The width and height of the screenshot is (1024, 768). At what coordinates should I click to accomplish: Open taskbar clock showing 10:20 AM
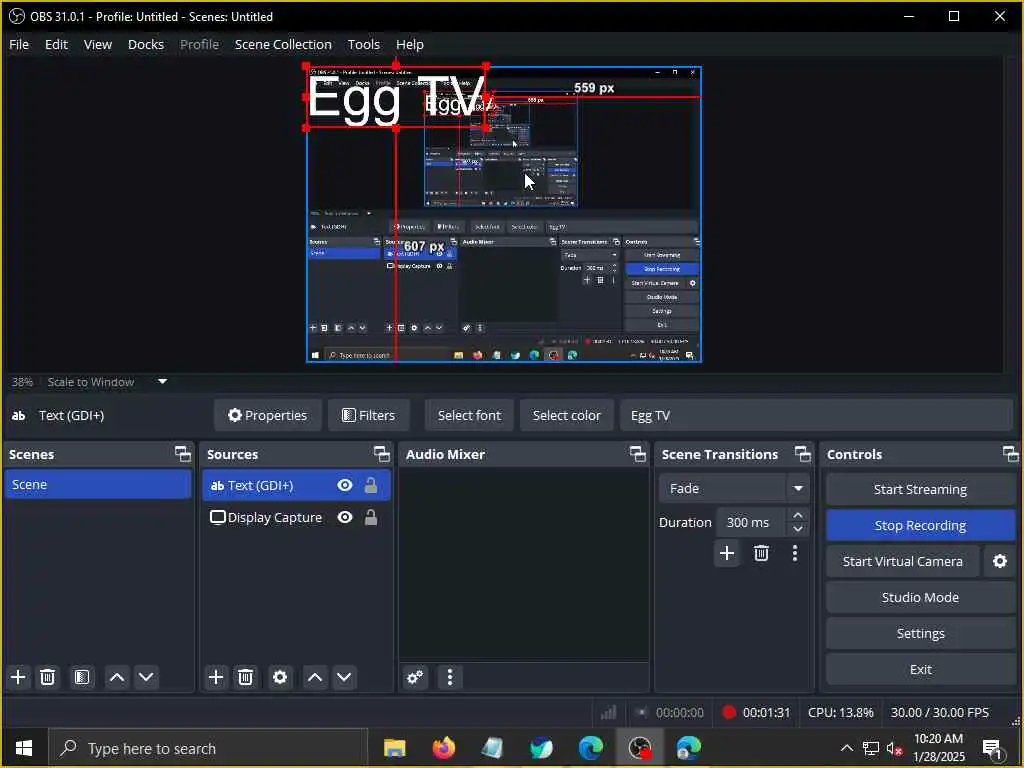coord(938,748)
